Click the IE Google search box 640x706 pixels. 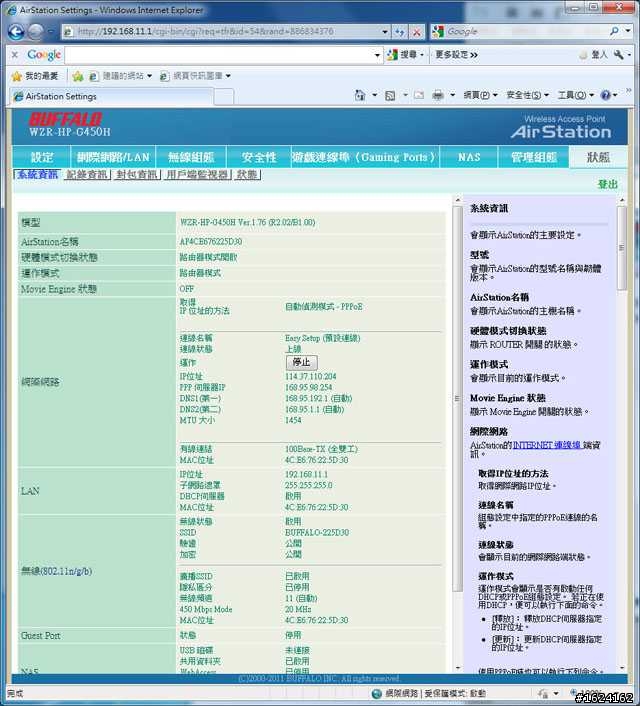coord(526,31)
